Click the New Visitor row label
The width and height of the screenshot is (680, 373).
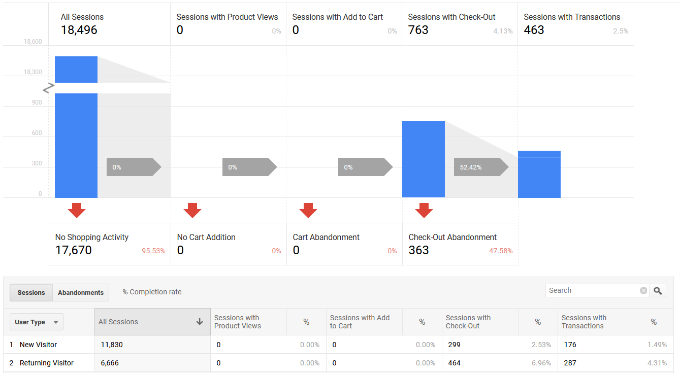point(38,345)
